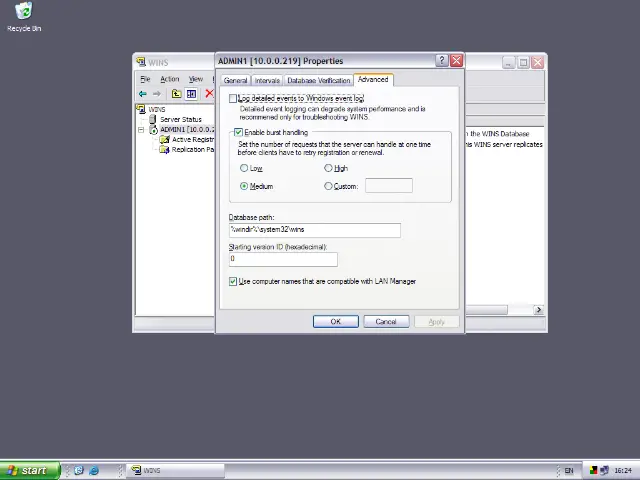640x480 pixels.
Task: Click the WINS window back arrow
Action: click(142, 94)
